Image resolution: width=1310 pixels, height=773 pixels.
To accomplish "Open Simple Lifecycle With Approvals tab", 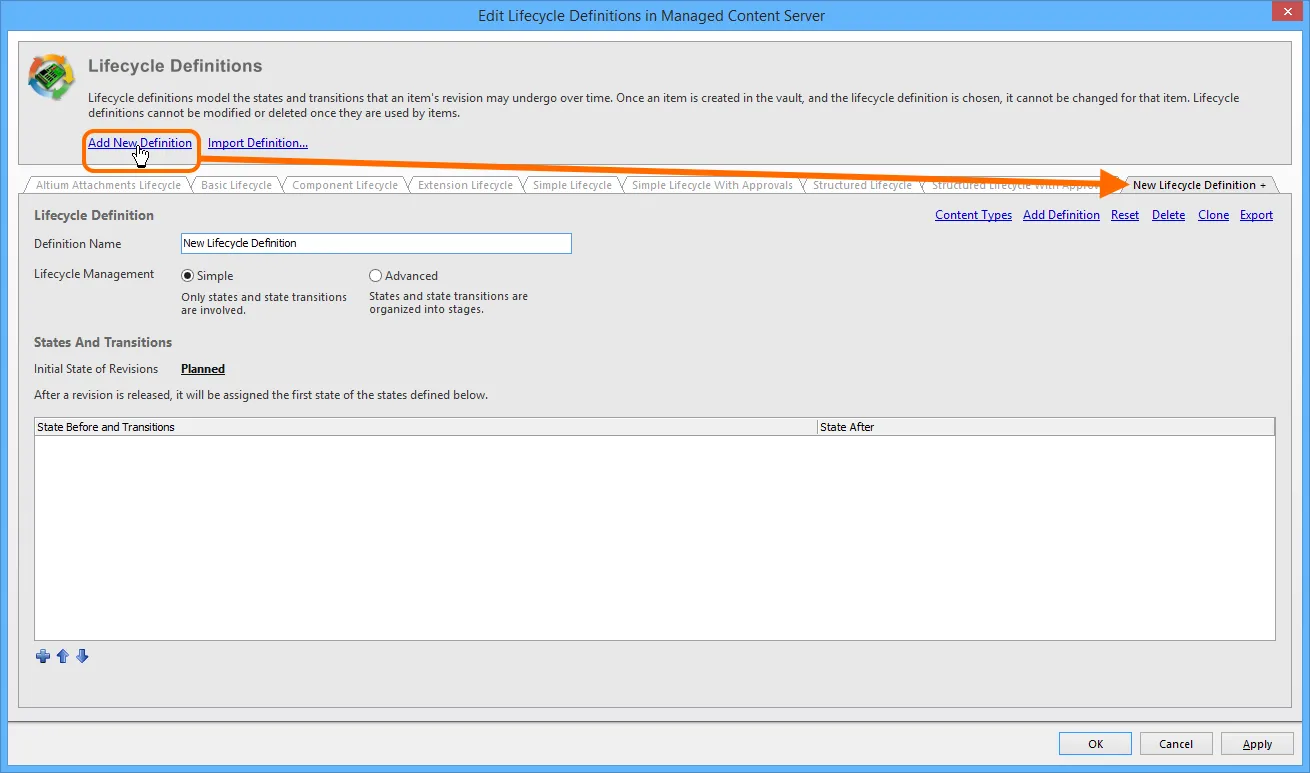I will 712,185.
